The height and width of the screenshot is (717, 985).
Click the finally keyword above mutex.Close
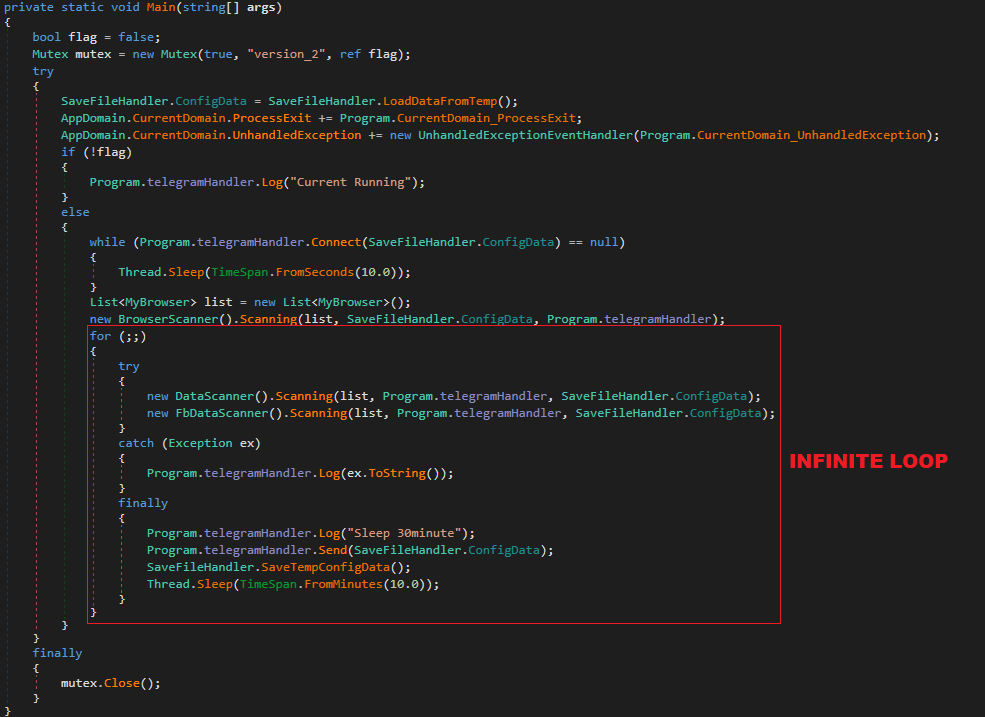point(57,654)
